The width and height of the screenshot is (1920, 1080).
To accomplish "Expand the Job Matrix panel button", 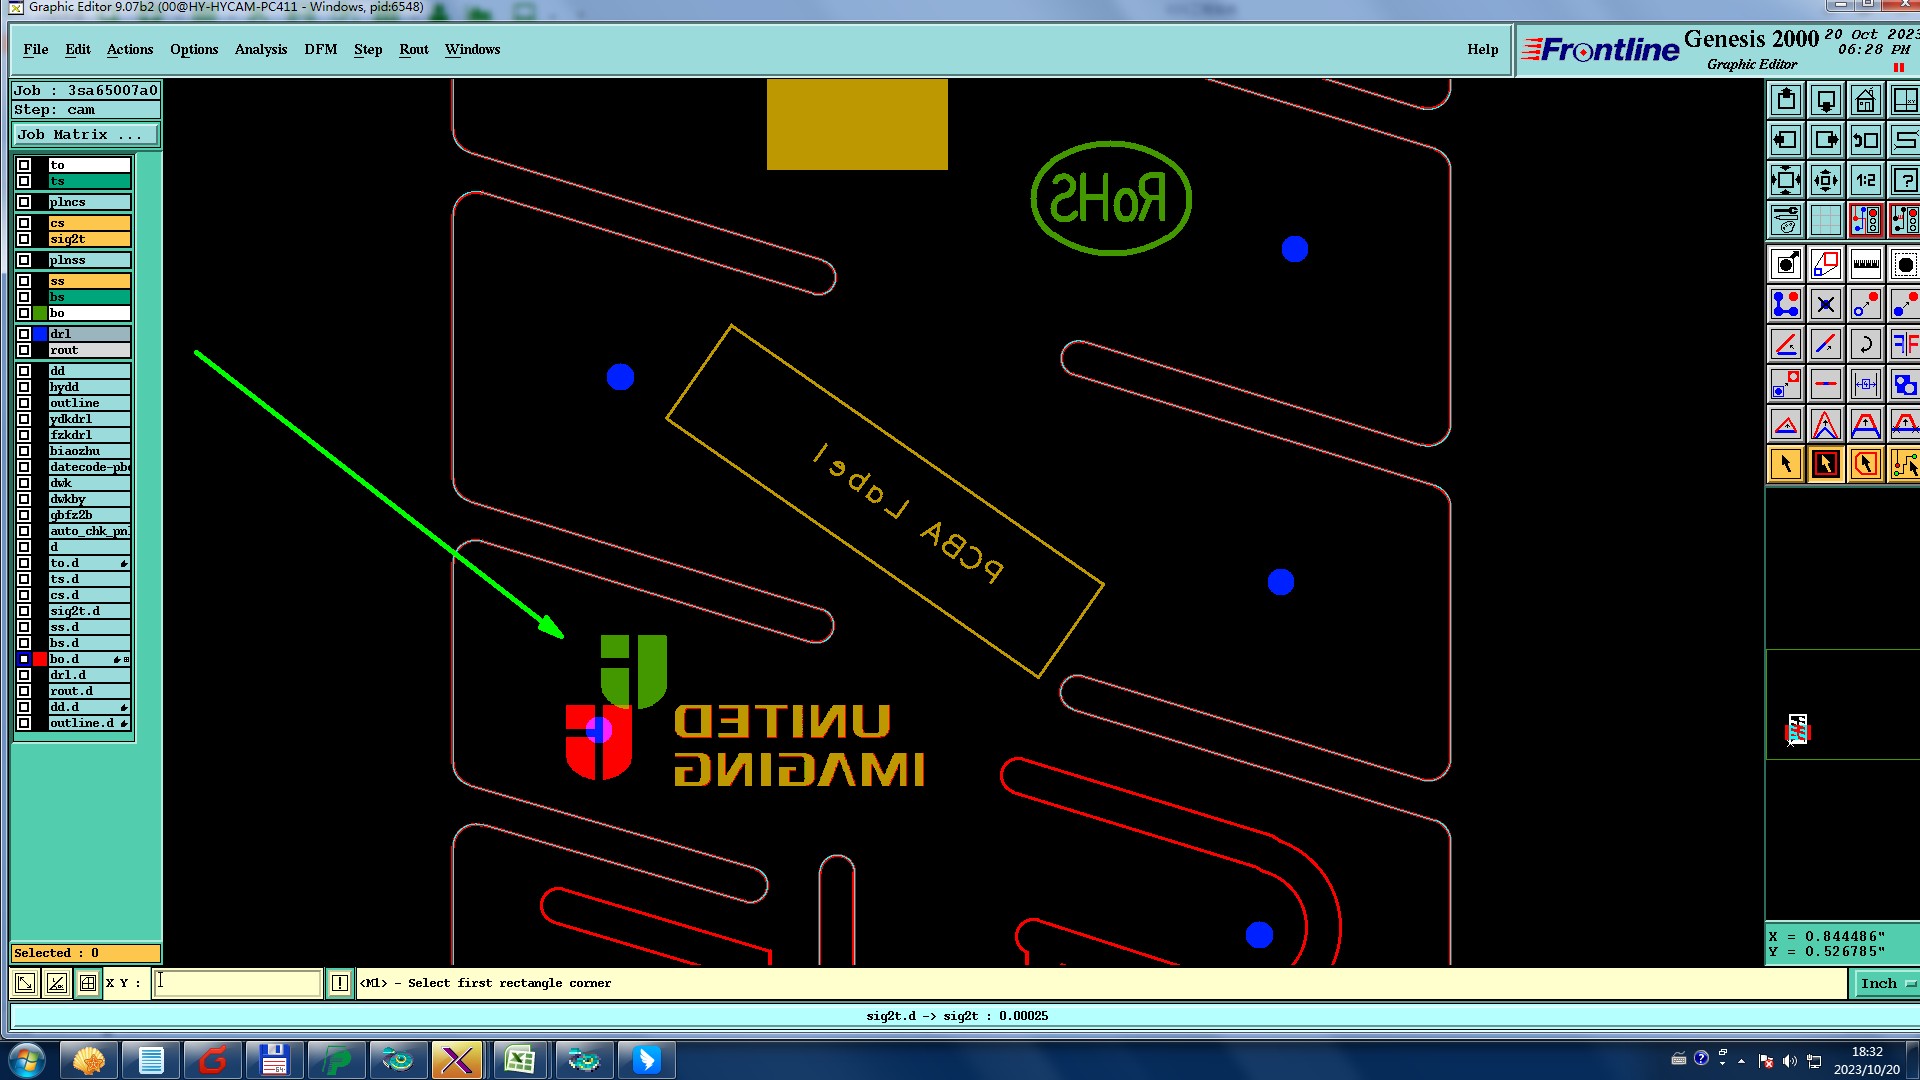I will (86, 135).
